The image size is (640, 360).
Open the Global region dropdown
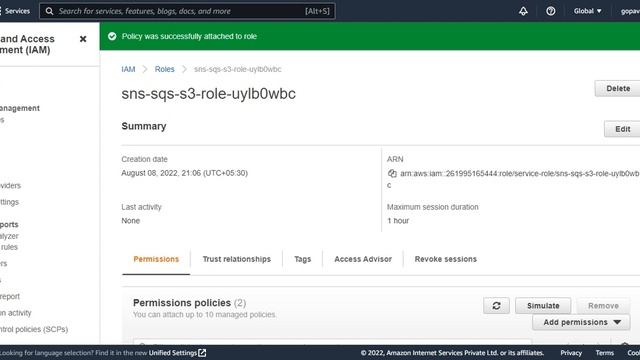coord(587,11)
